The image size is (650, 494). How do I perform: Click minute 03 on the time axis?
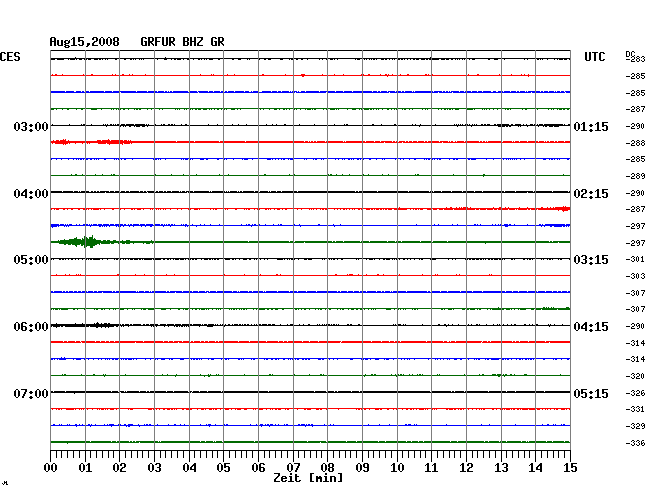point(154,468)
